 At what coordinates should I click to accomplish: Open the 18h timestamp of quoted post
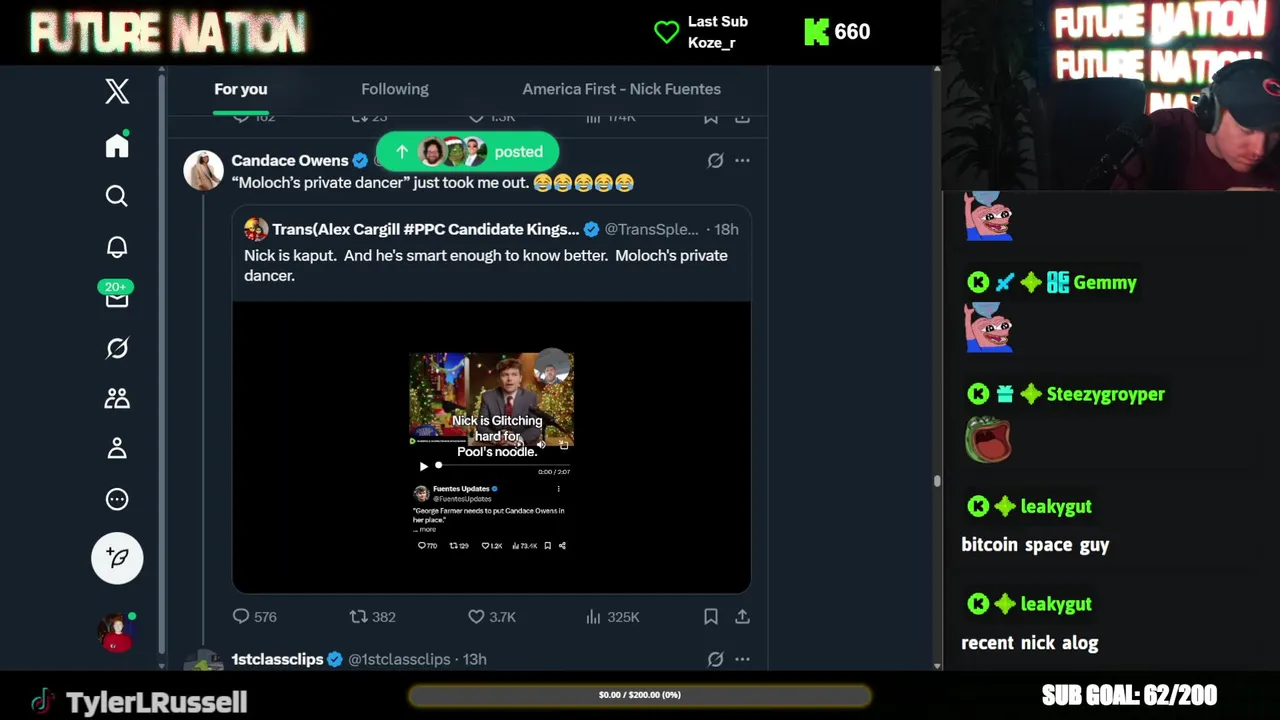click(x=726, y=229)
